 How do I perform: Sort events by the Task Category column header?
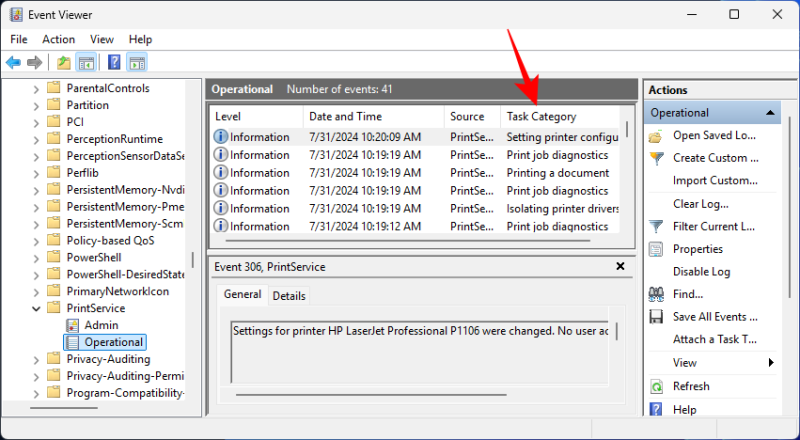tap(541, 116)
